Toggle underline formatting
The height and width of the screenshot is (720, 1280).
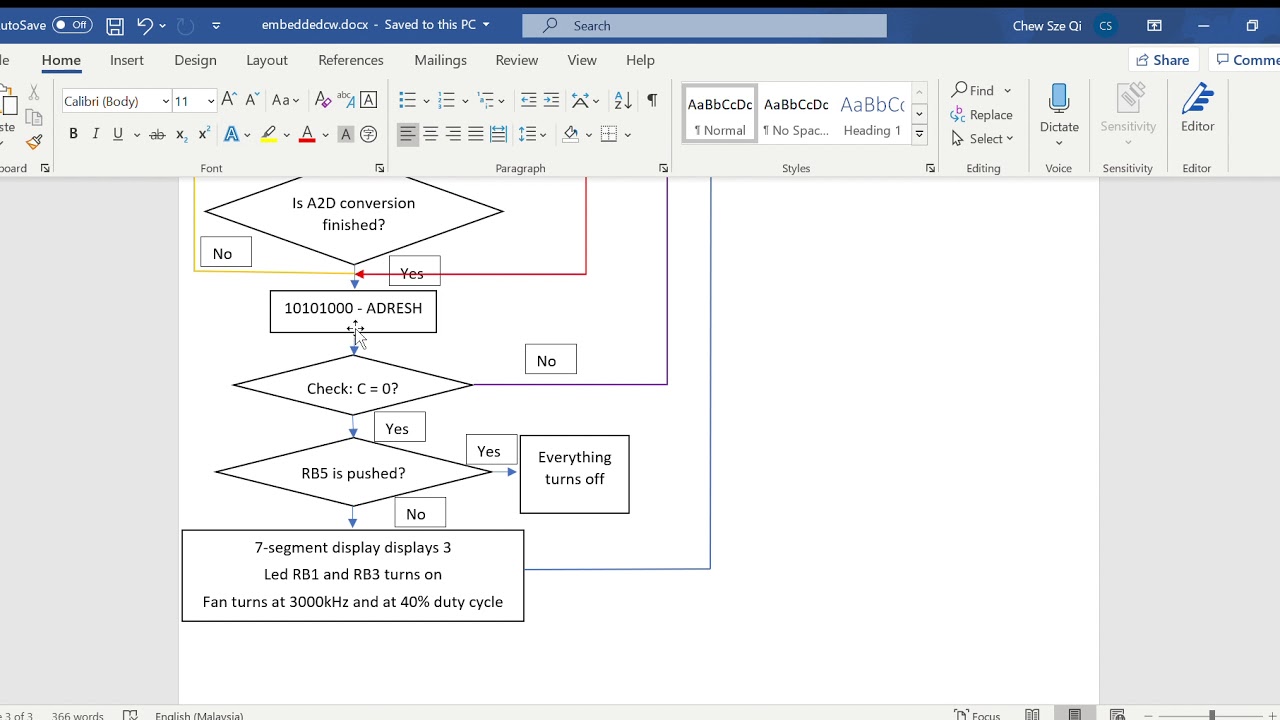pyautogui.click(x=118, y=134)
